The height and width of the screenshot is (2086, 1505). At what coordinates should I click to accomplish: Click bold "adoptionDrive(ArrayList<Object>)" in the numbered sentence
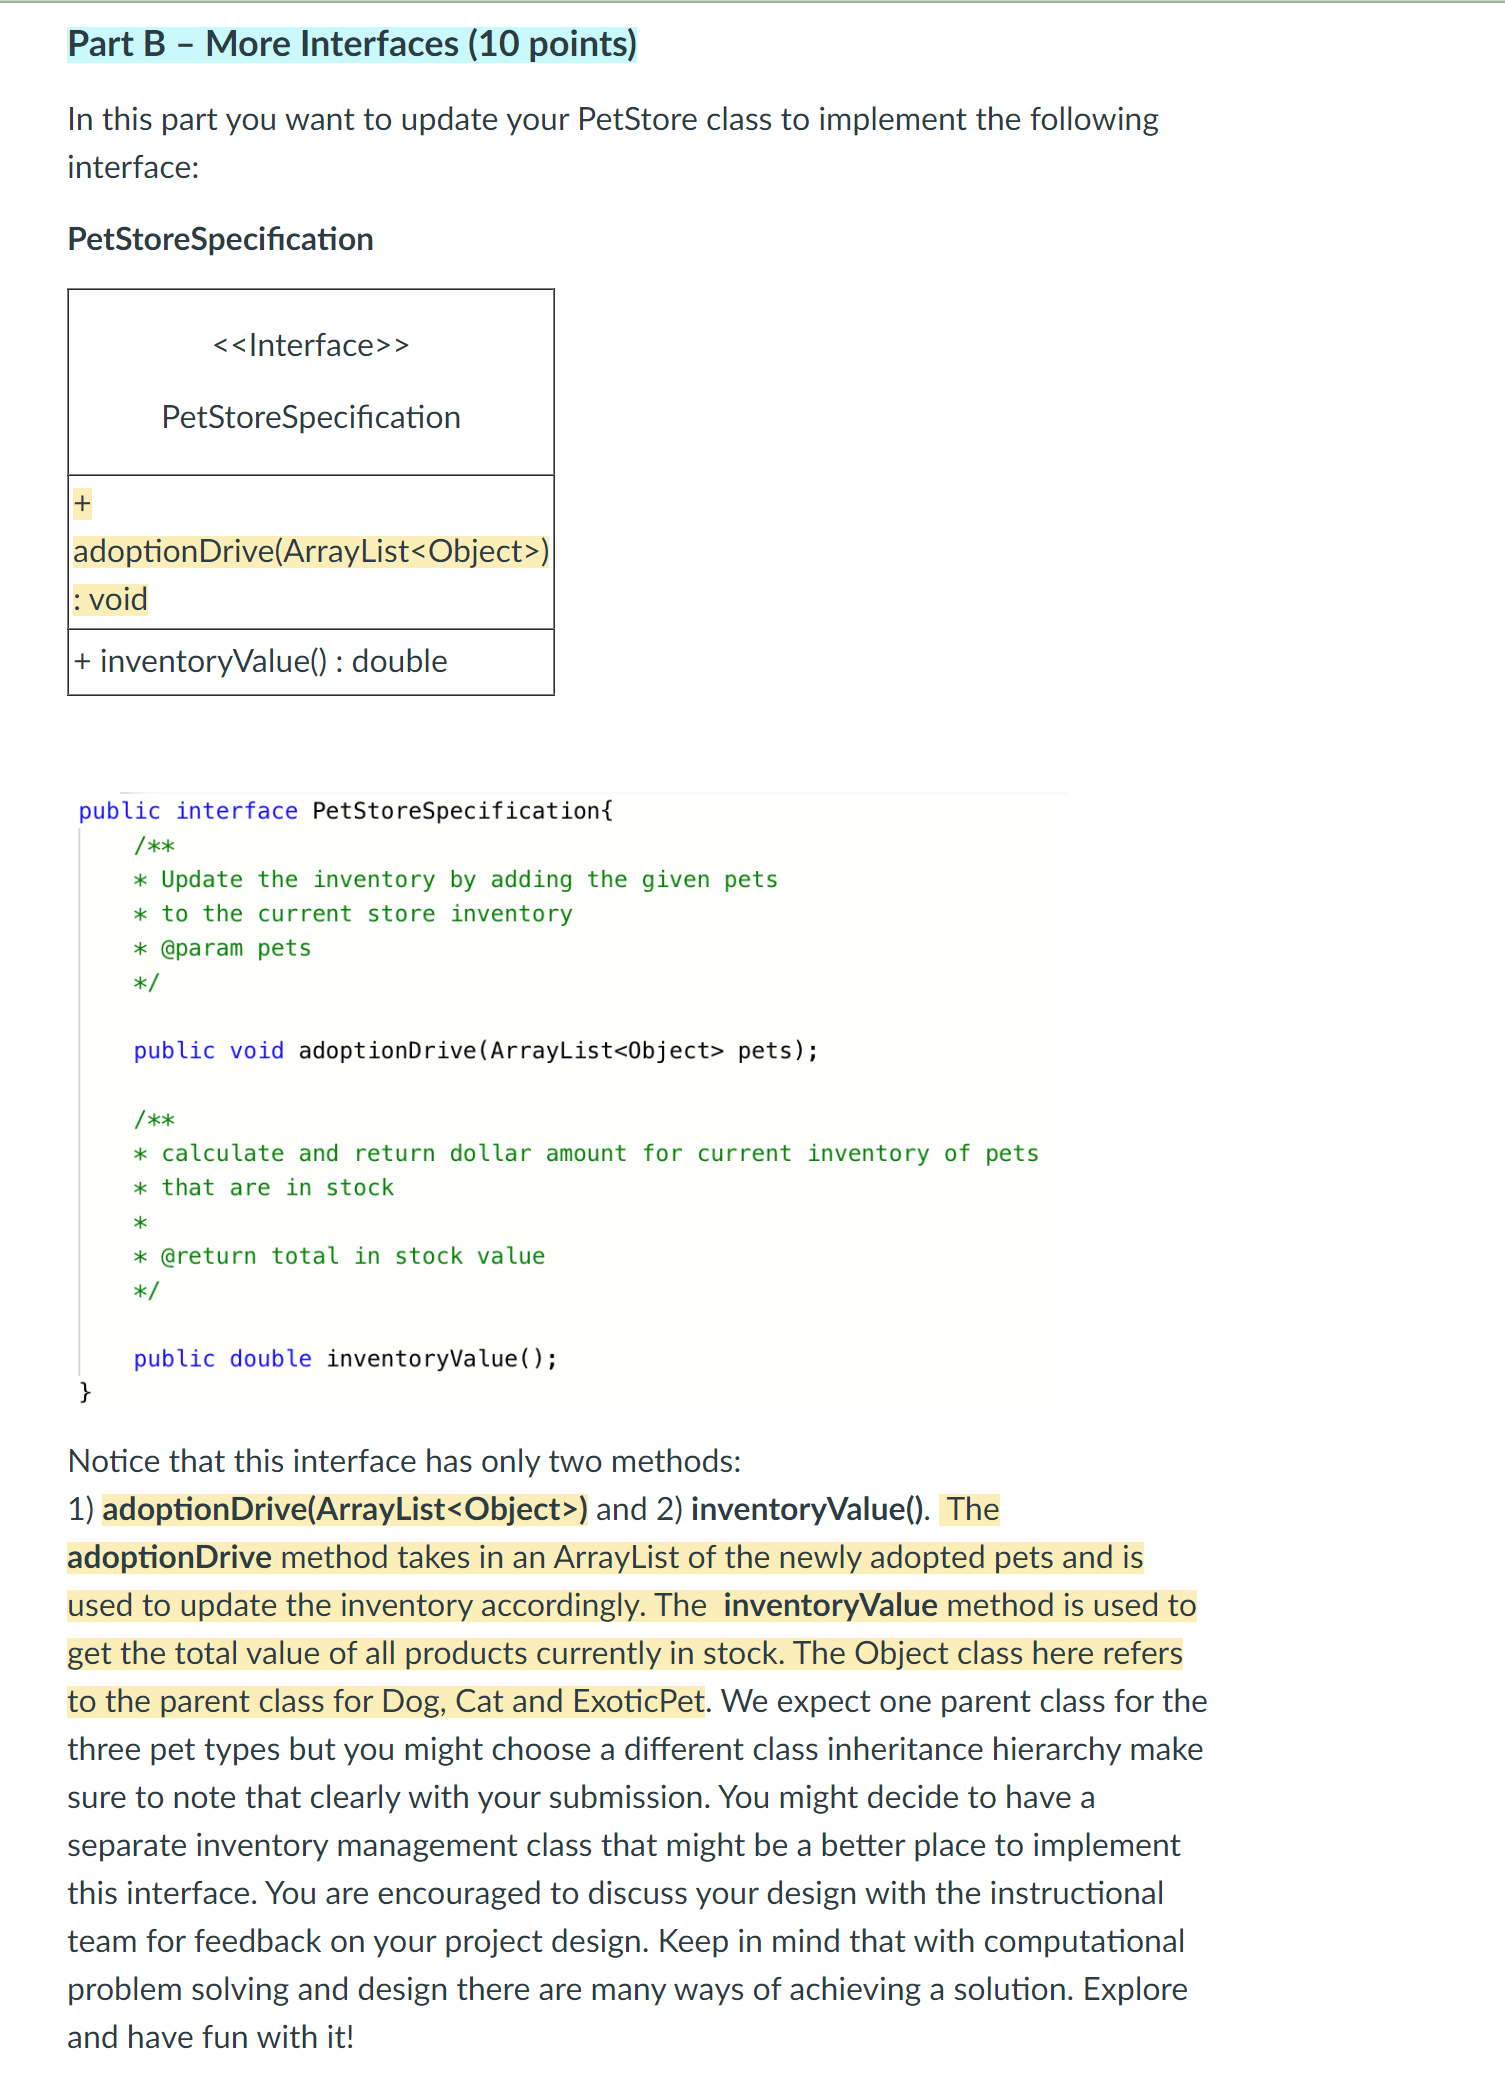click(345, 1509)
